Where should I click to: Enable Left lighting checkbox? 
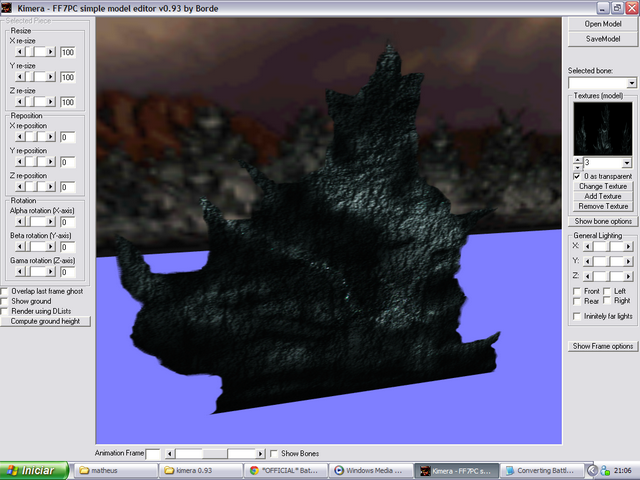click(607, 291)
